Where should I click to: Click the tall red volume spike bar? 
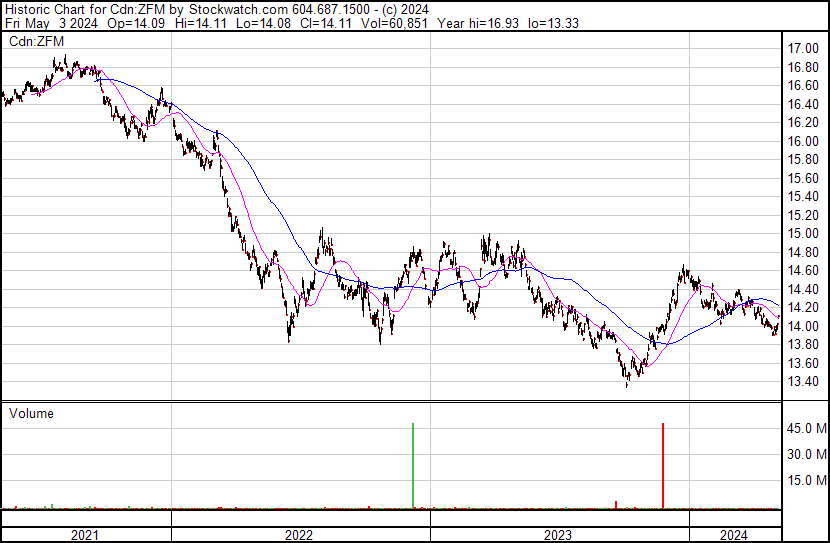663,466
